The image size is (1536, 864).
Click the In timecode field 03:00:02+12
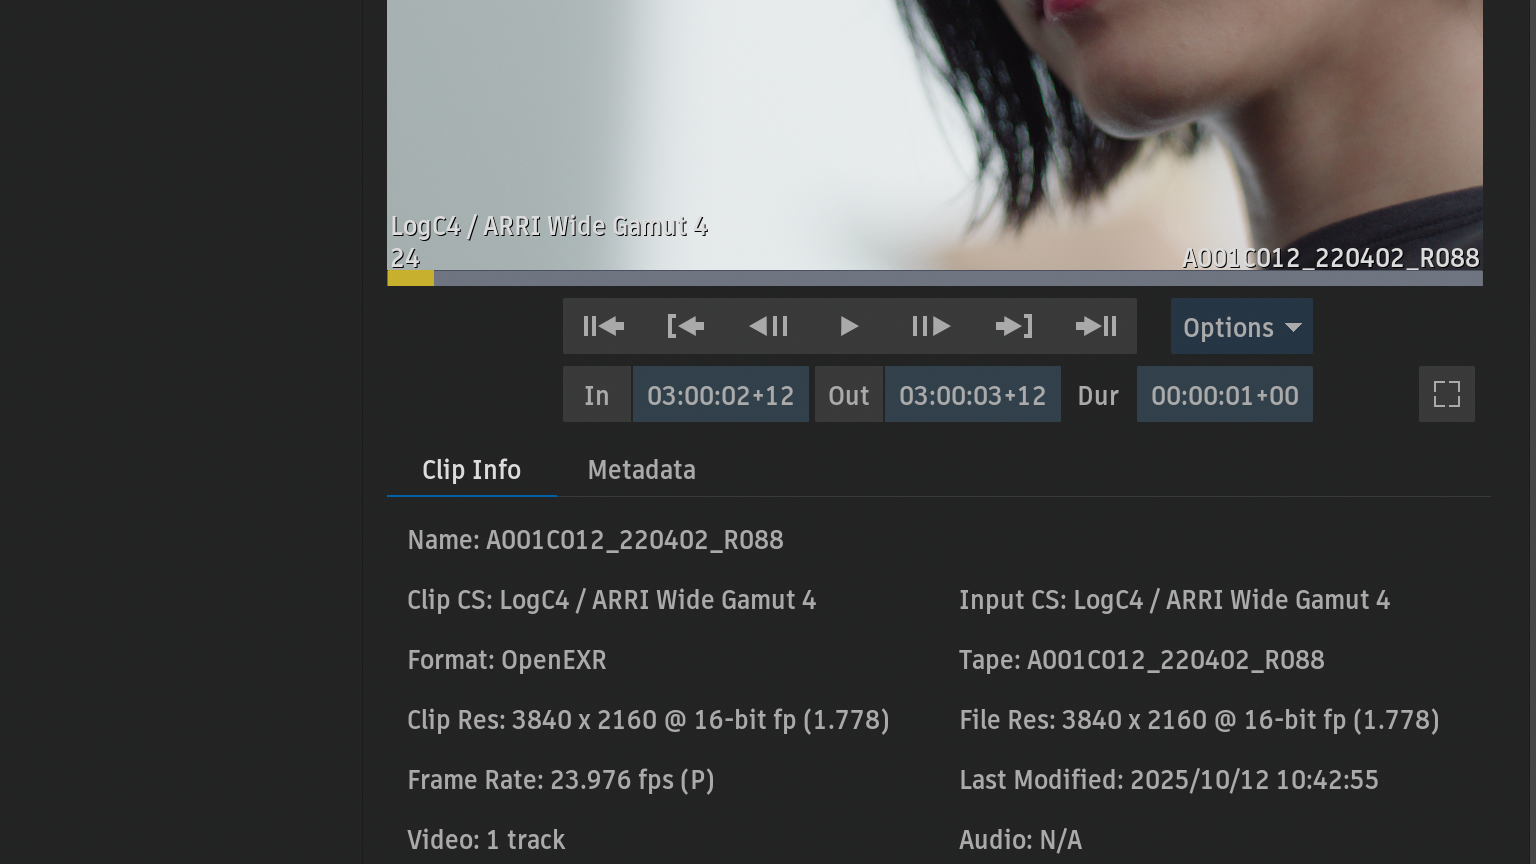coord(720,395)
